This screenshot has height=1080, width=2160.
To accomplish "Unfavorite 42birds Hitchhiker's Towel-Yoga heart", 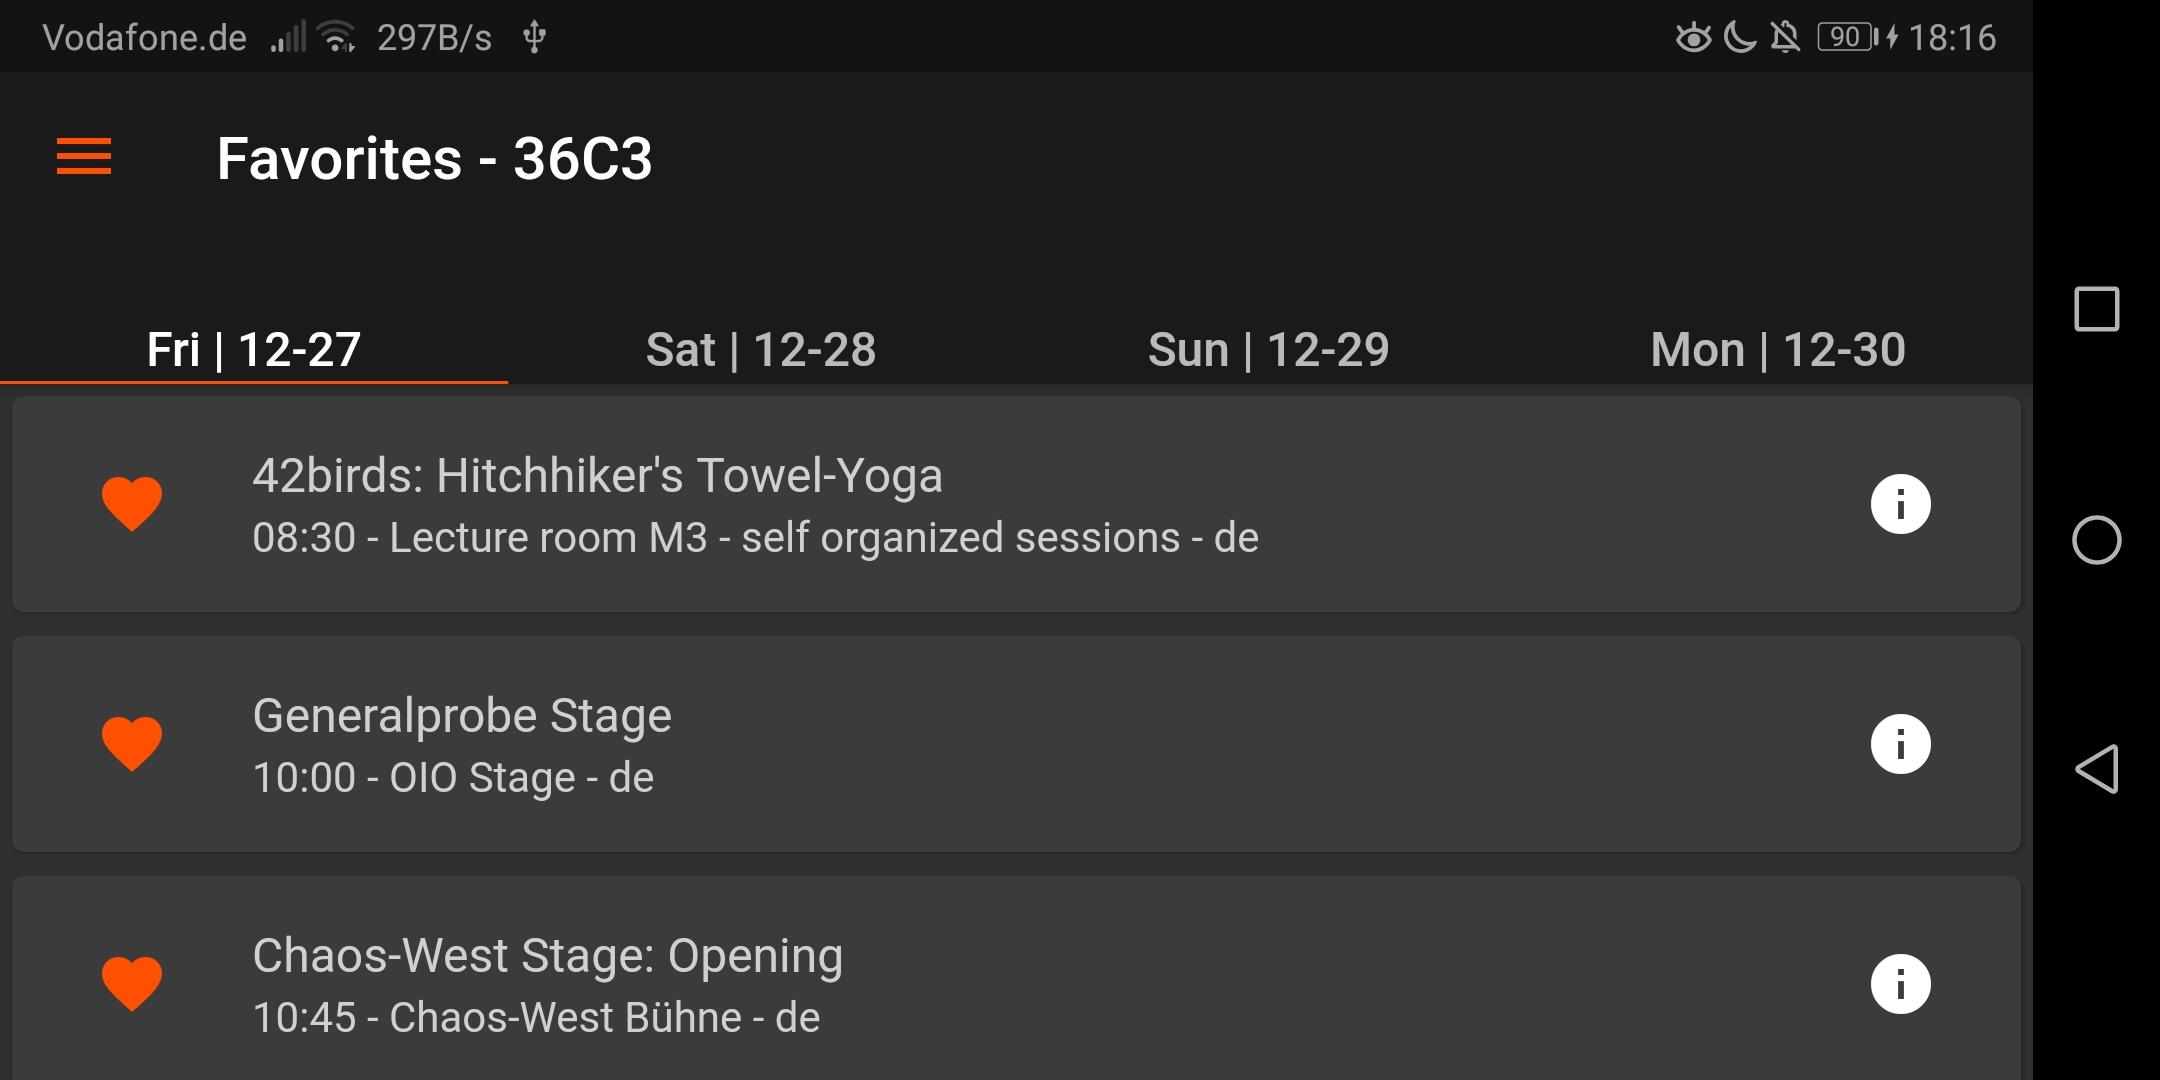I will coord(132,503).
